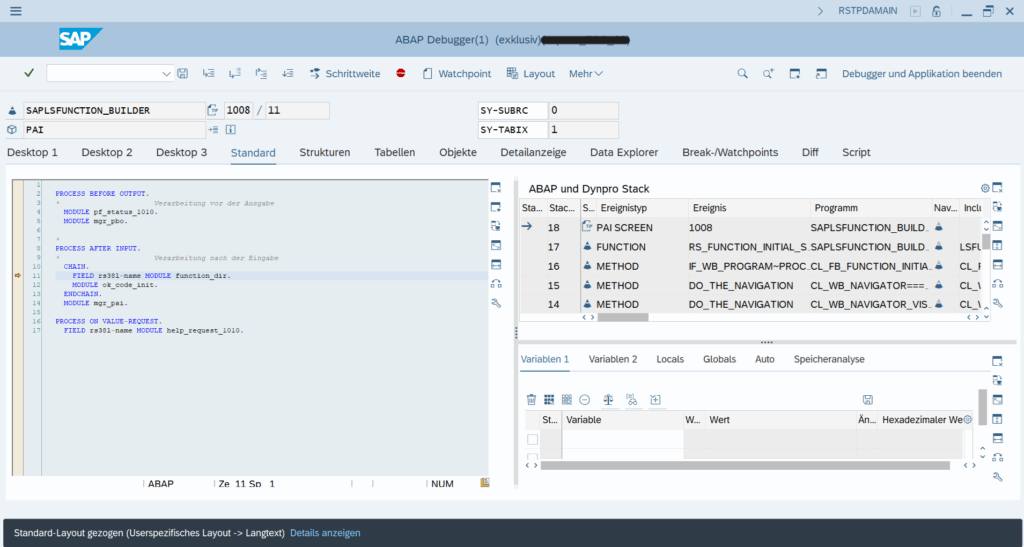Click the stack table down-arrow scroll button
This screenshot has height=547, width=1024.
[x=987, y=317]
